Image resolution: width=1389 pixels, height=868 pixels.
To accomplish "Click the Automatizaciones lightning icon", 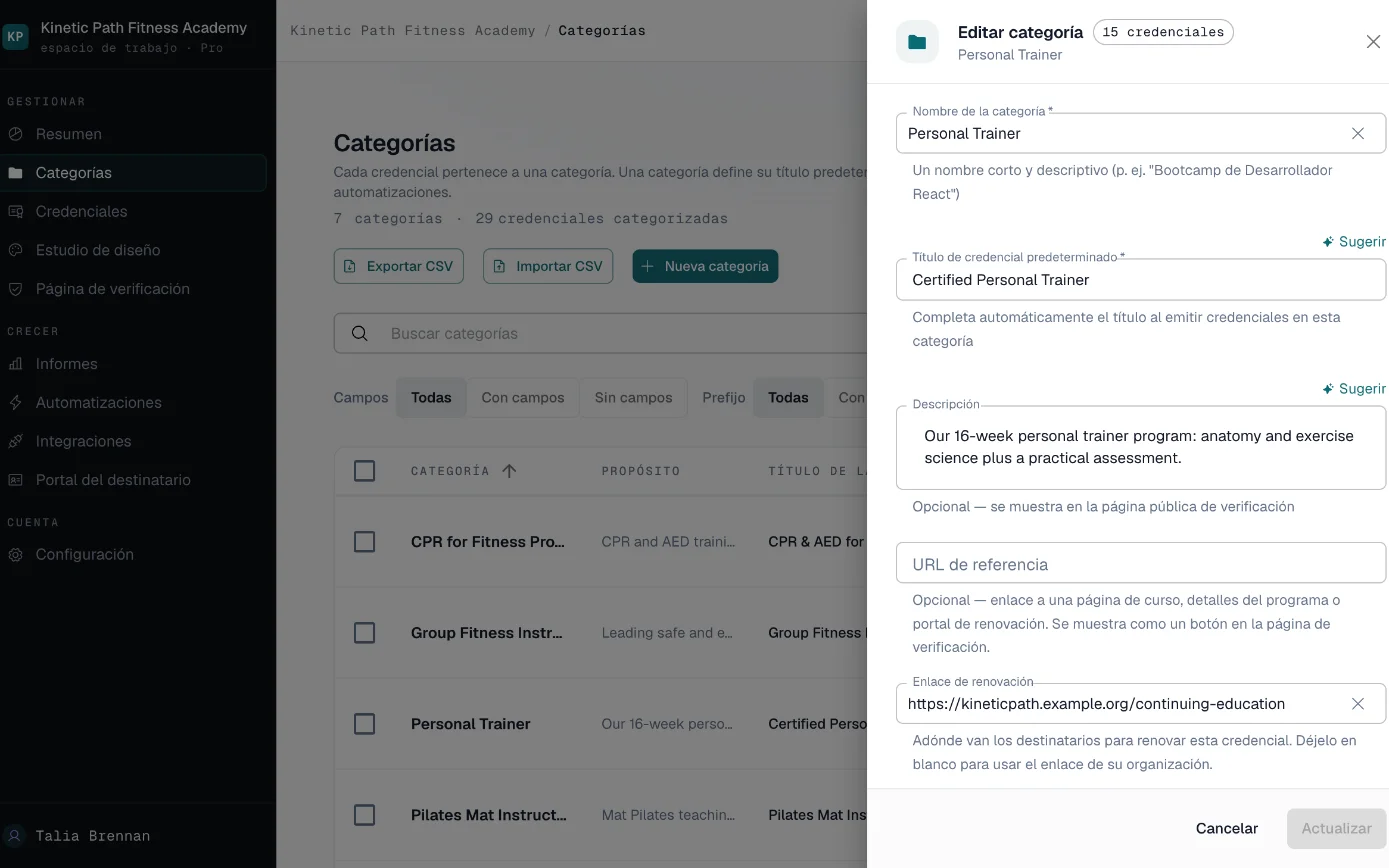I will click(x=15, y=403).
